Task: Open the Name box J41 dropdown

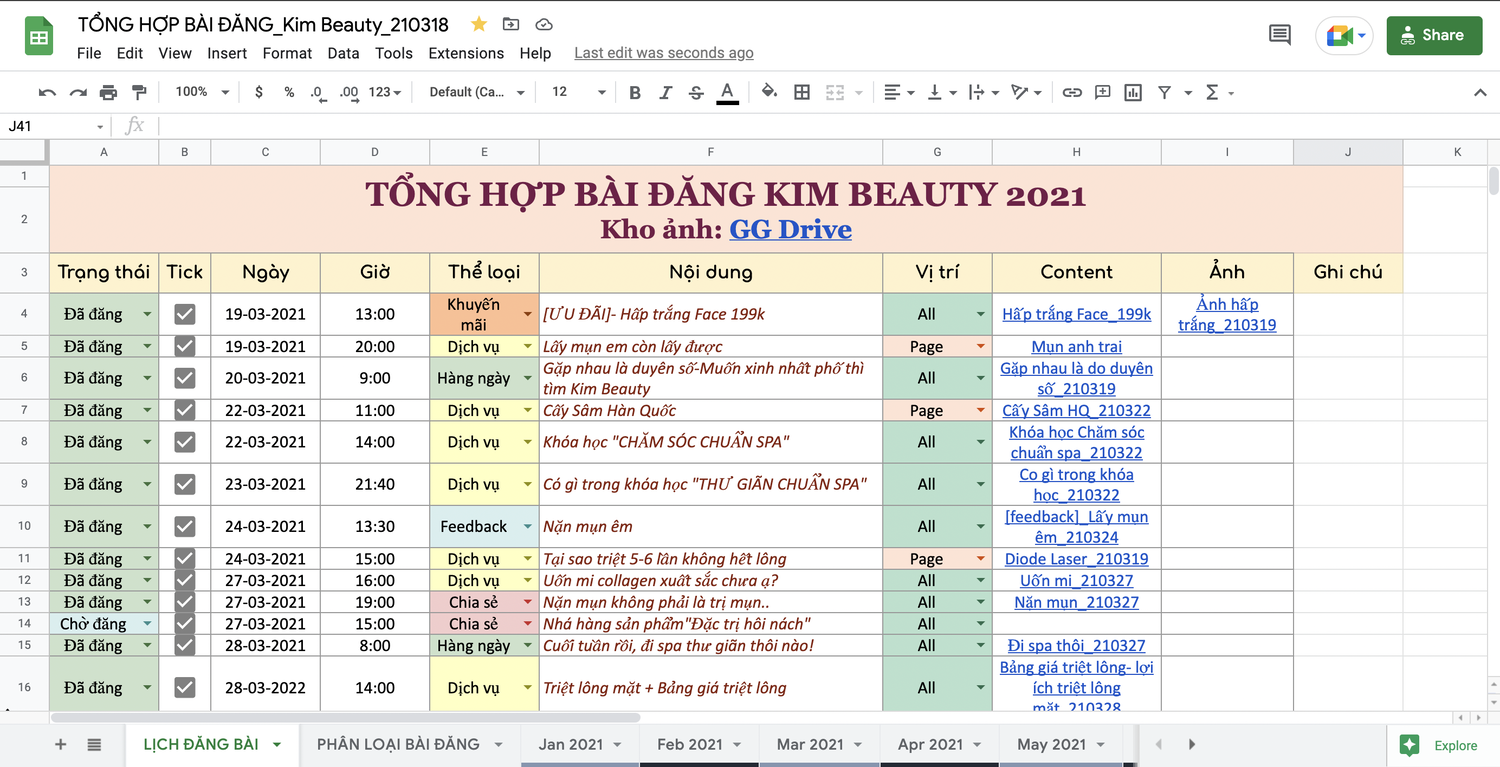Action: pos(100,126)
